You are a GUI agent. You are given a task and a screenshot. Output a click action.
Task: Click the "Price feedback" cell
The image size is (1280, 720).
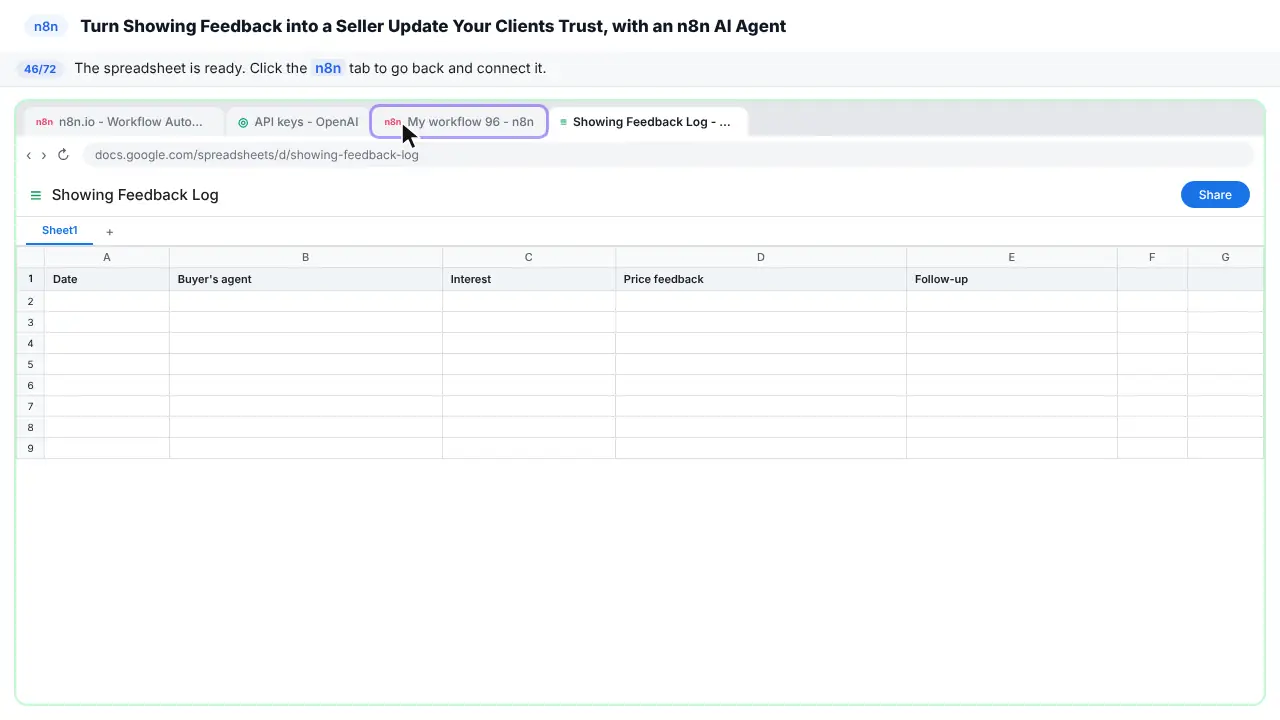coord(761,279)
